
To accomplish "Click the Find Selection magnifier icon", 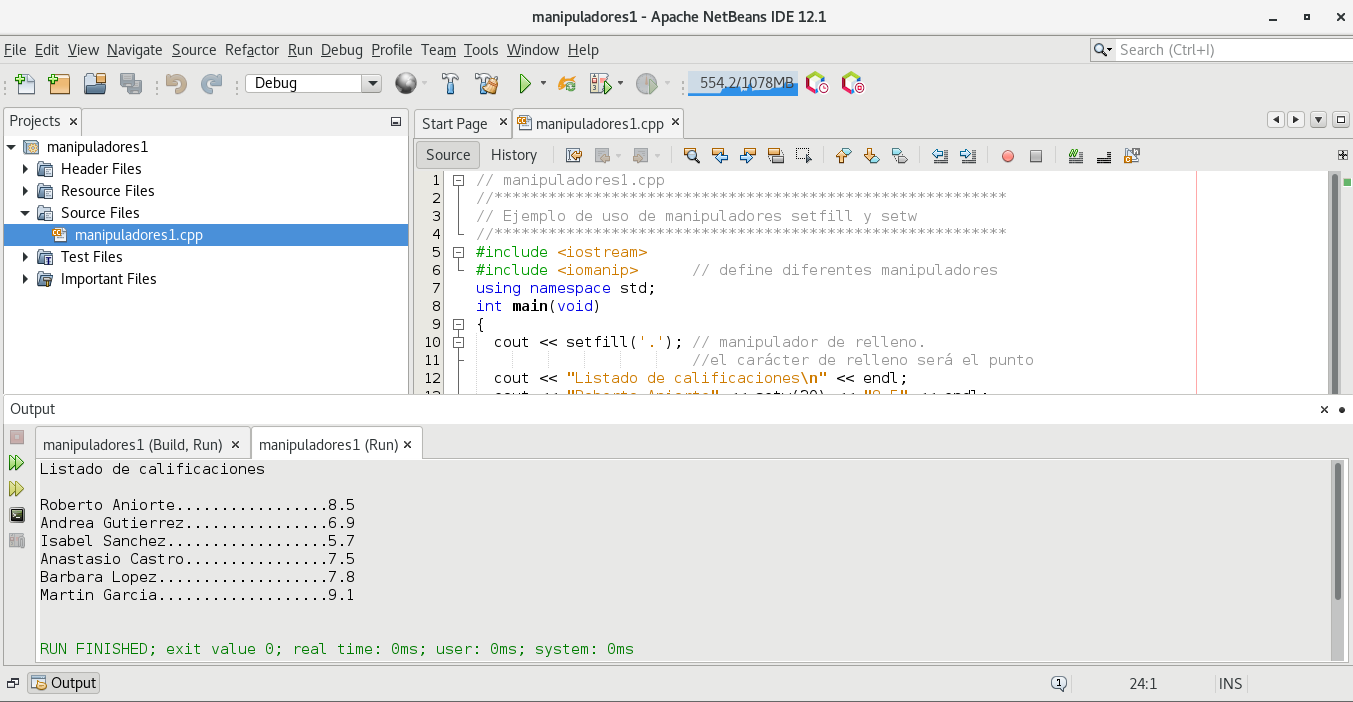I will pos(691,155).
